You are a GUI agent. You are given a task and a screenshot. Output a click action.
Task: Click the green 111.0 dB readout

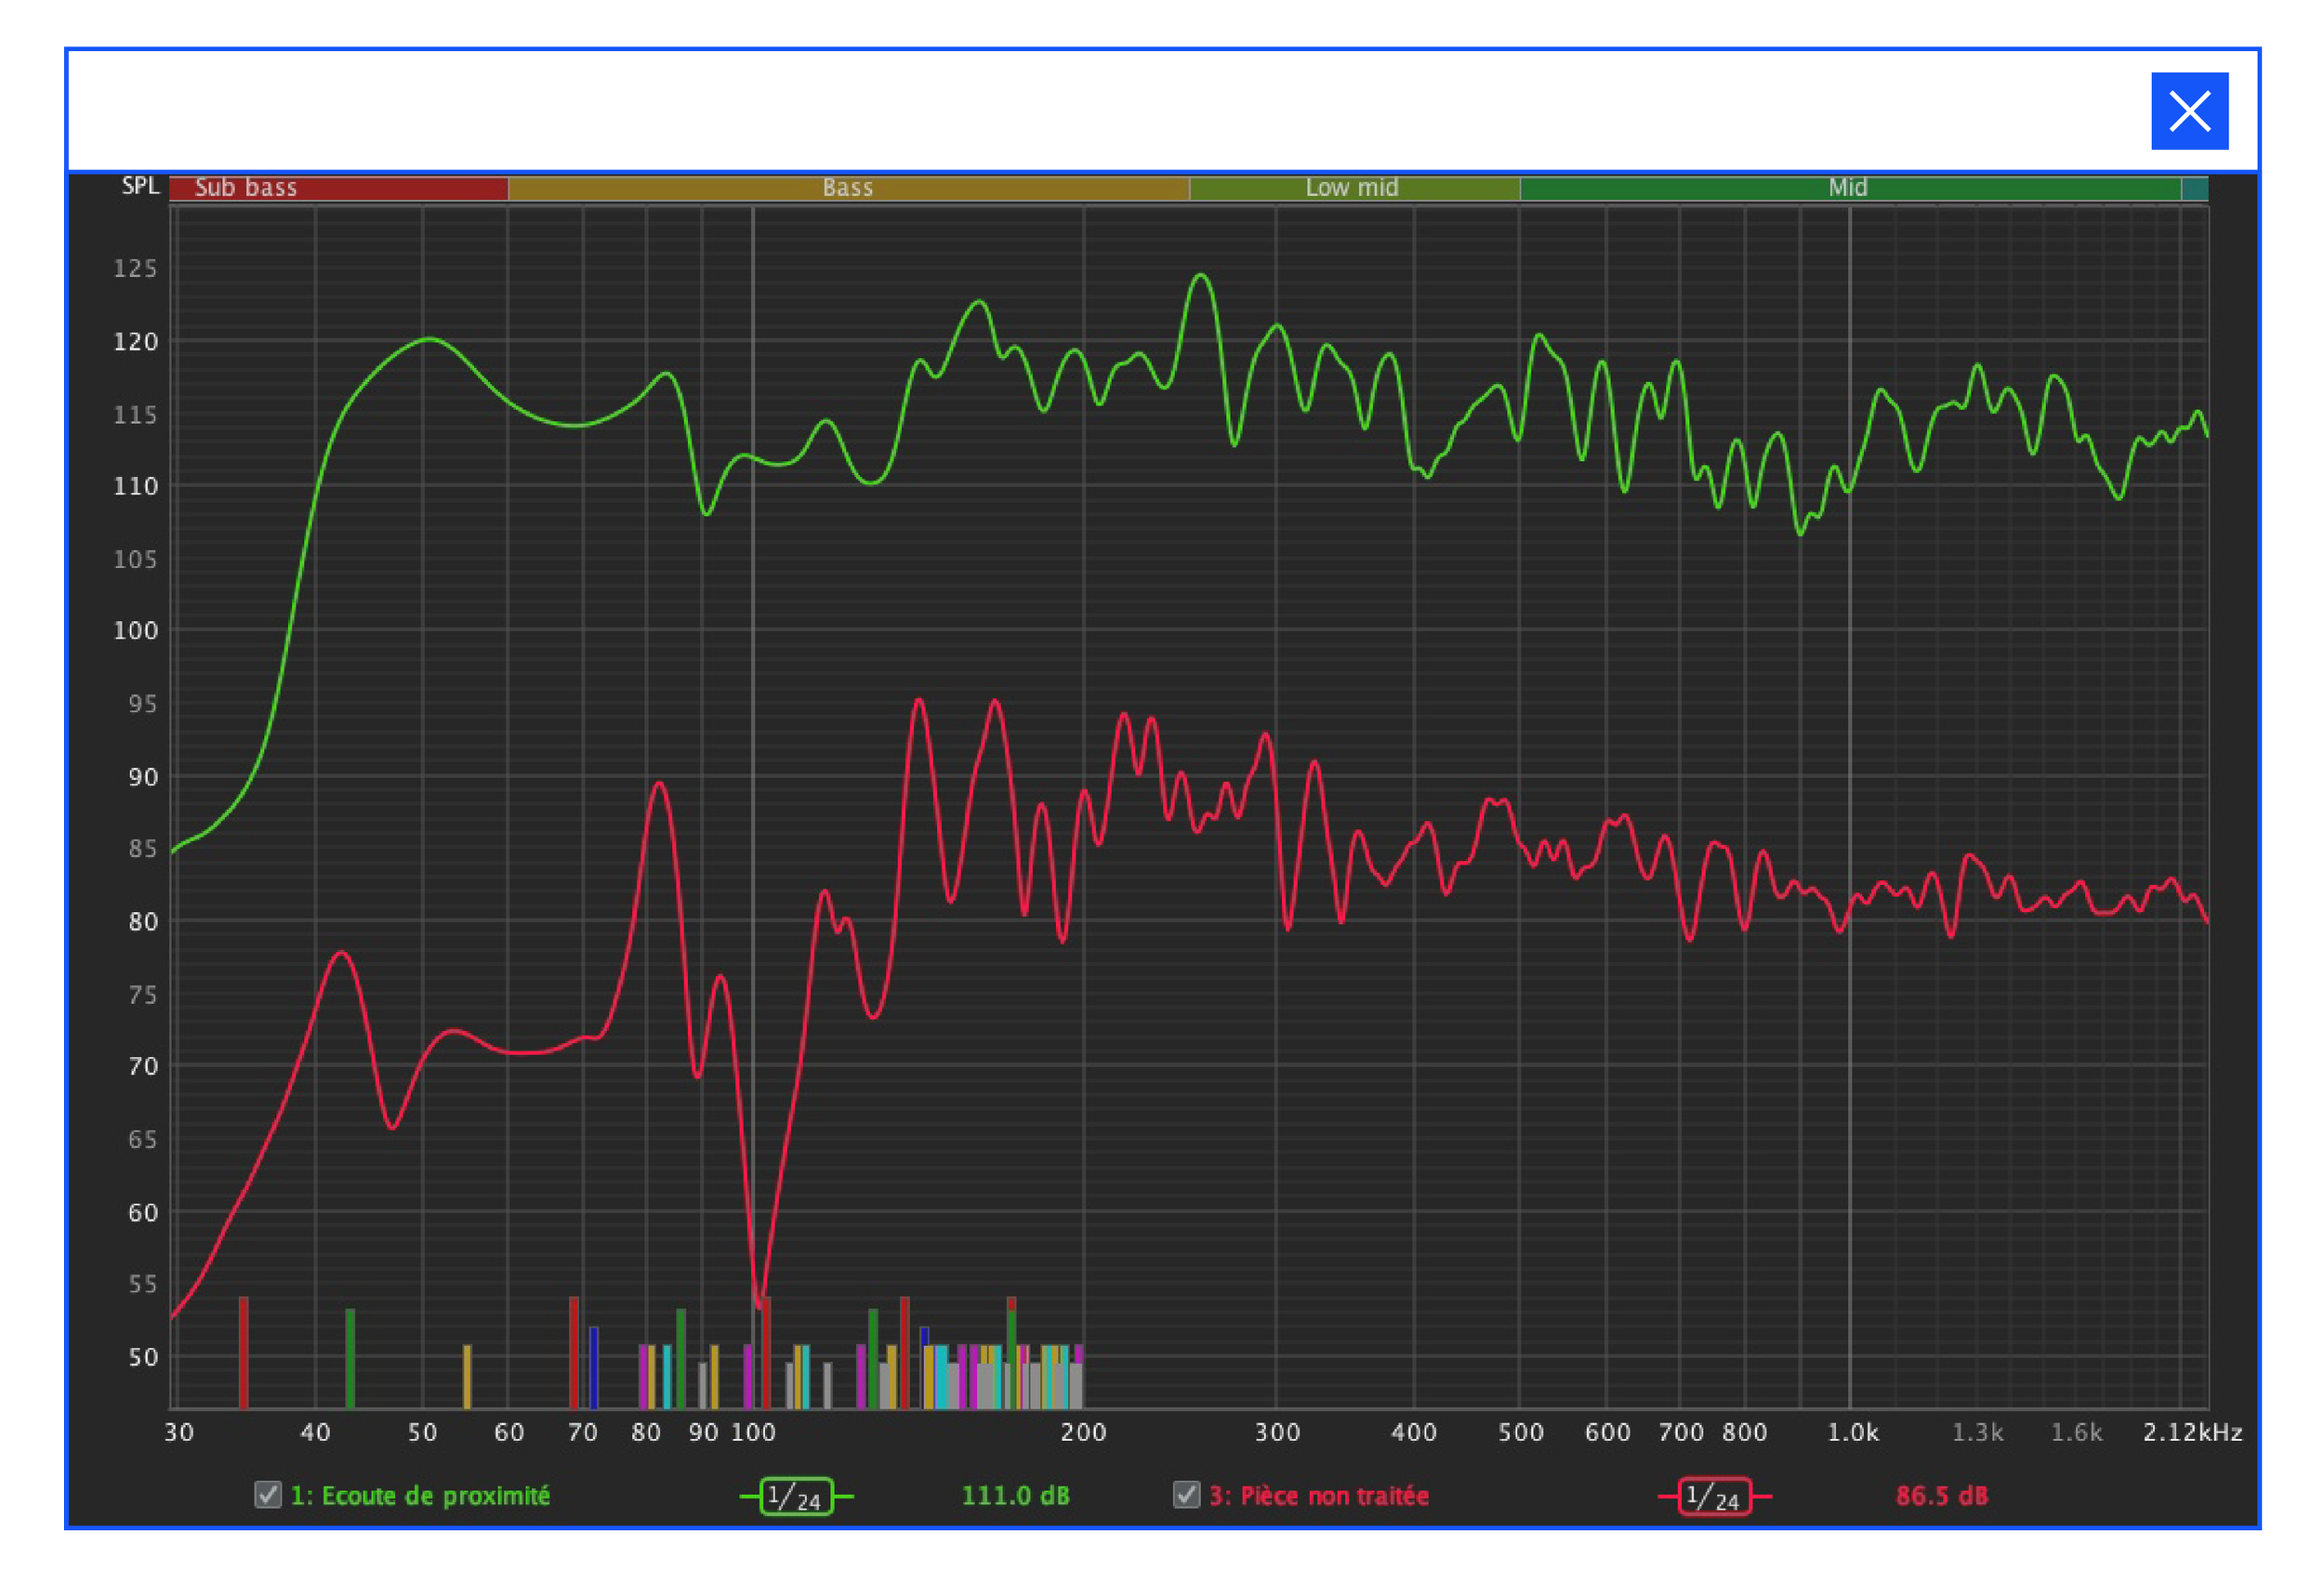click(x=1015, y=1496)
